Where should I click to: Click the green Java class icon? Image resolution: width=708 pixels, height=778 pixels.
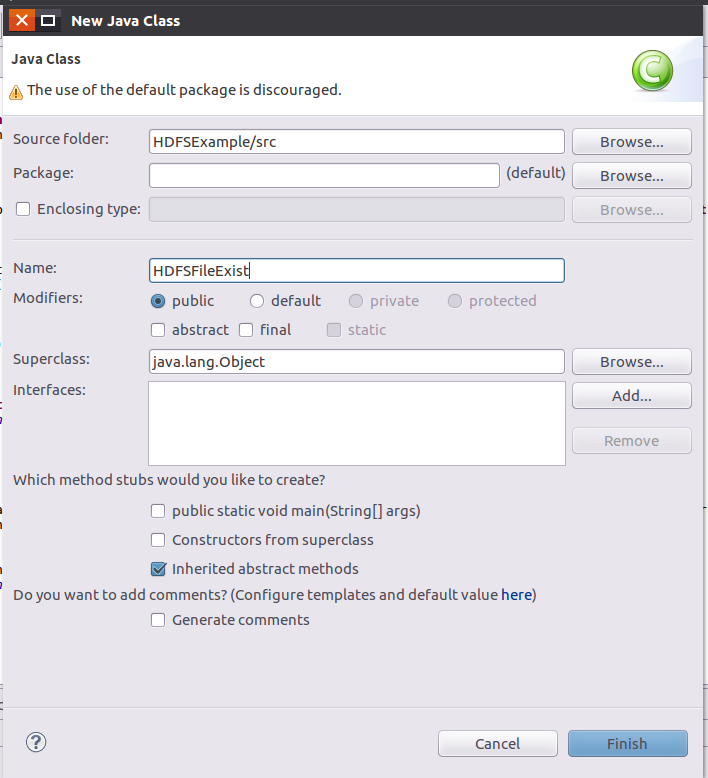click(652, 71)
